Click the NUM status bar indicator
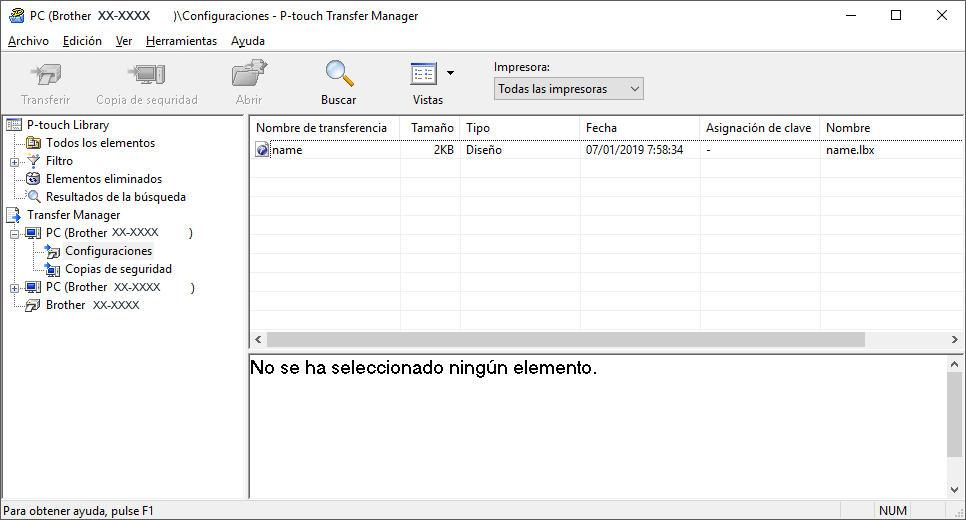Viewport: 966px width, 520px height. click(893, 511)
